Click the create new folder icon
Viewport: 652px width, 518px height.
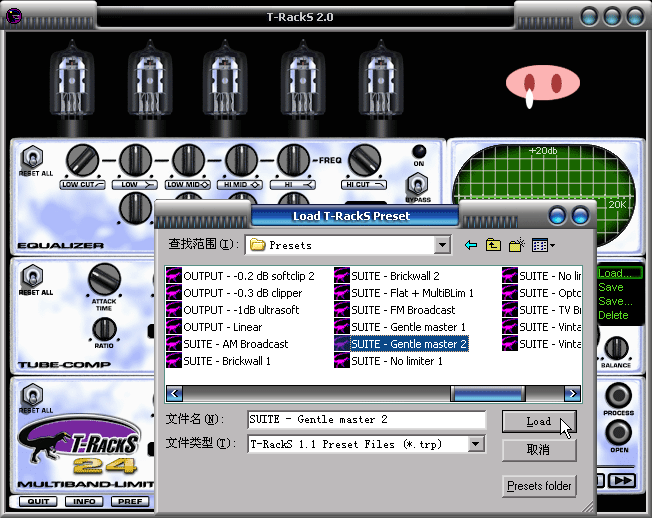pos(516,245)
